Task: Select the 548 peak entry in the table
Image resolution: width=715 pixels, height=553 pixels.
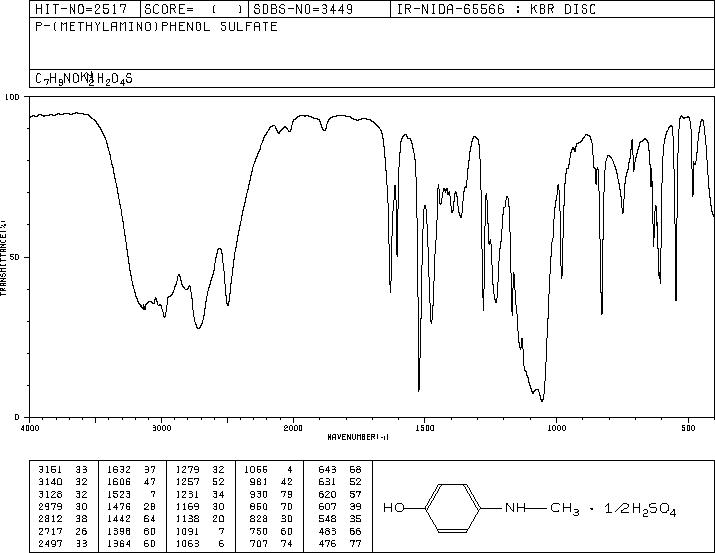Action: click(x=340, y=519)
